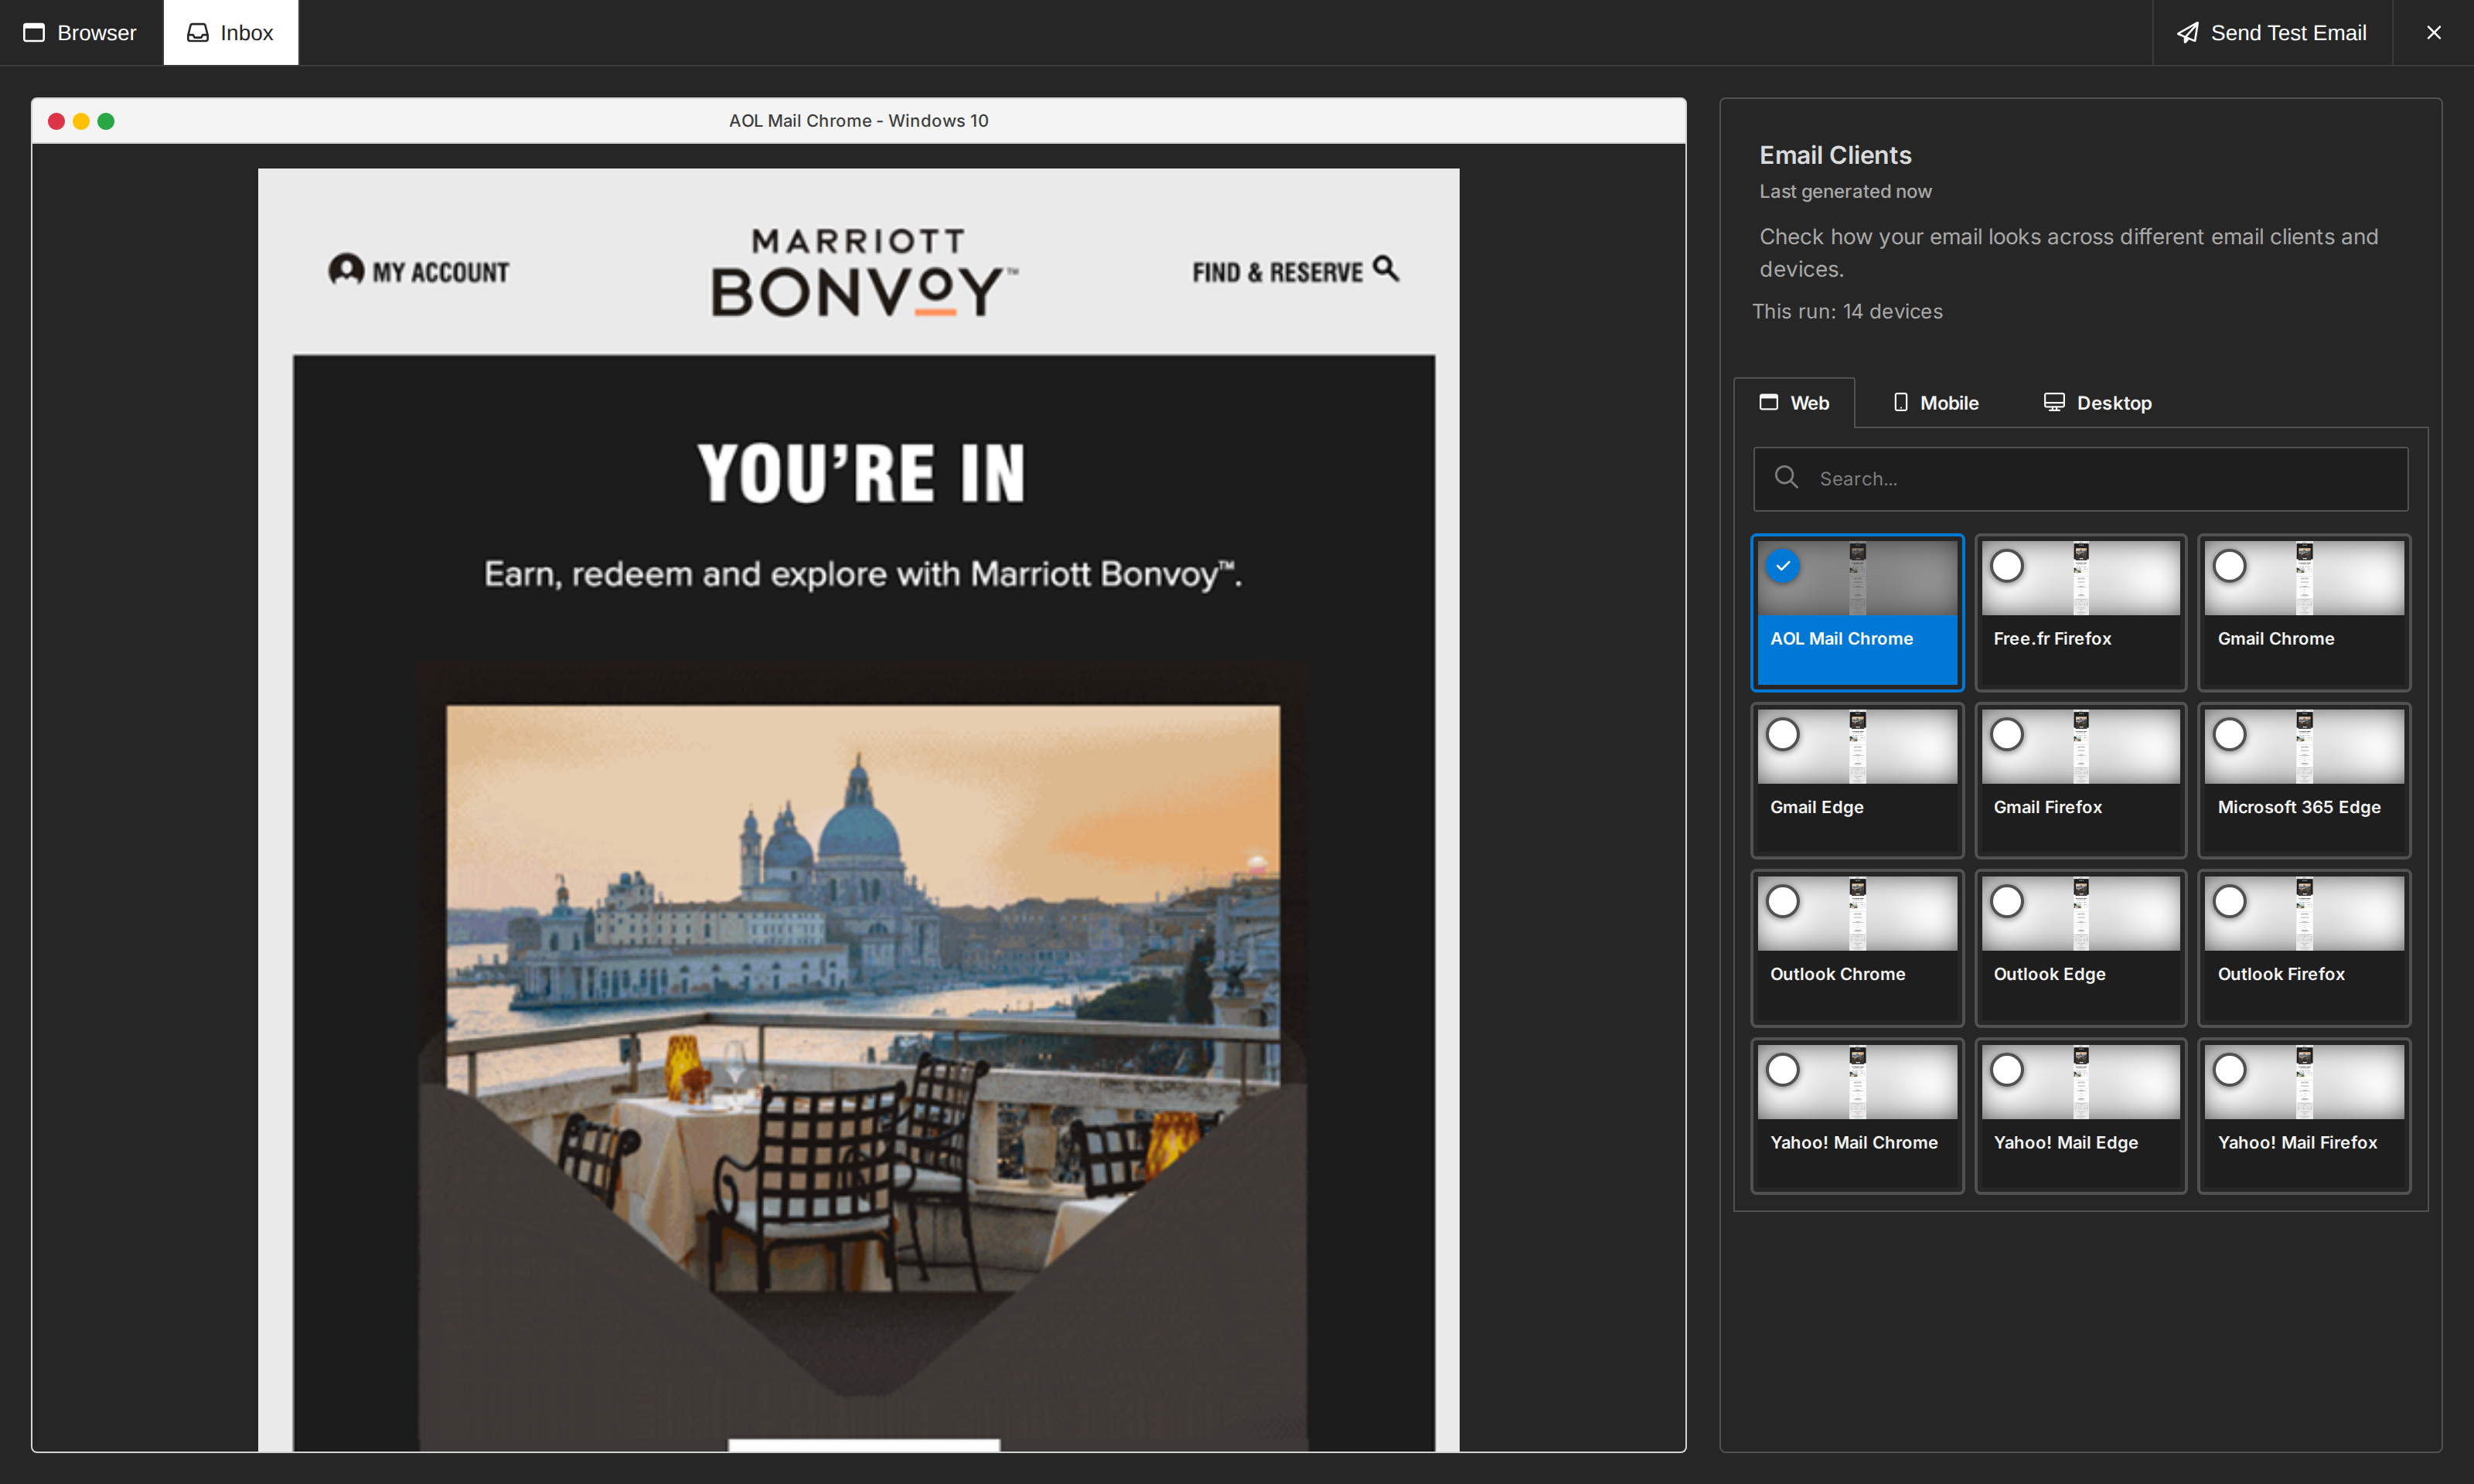Click the Inbox tray icon
This screenshot has width=2474, height=1484.
coord(198,32)
